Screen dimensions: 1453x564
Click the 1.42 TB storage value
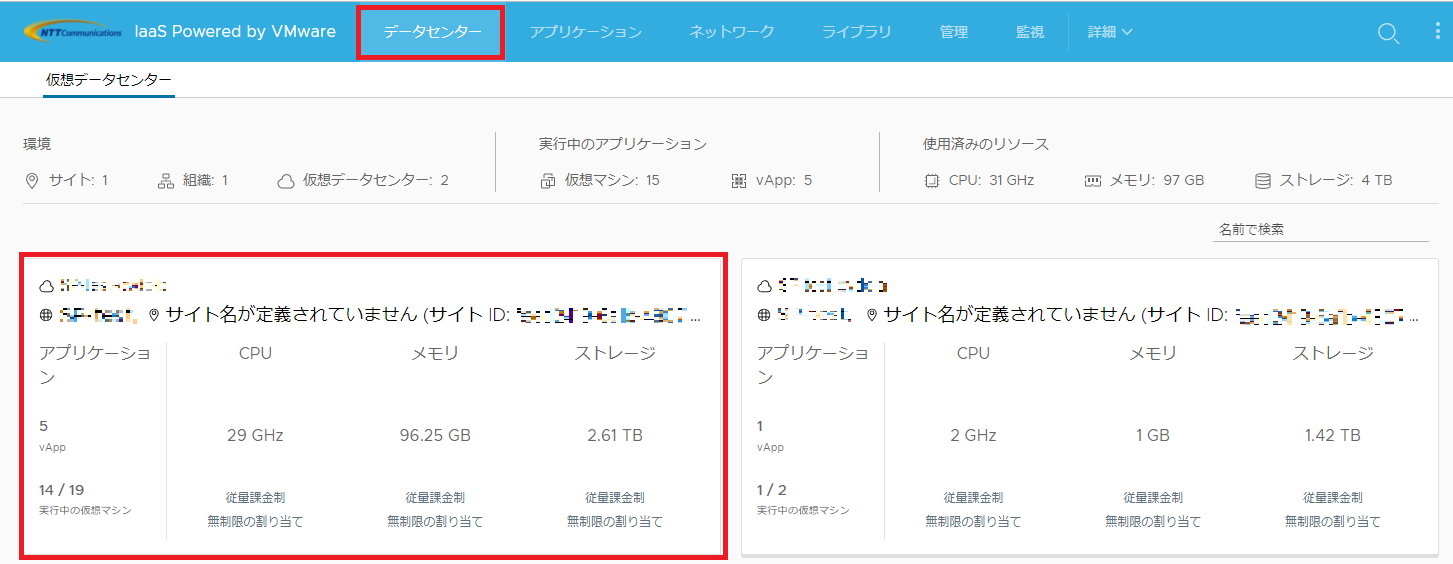coord(1332,435)
